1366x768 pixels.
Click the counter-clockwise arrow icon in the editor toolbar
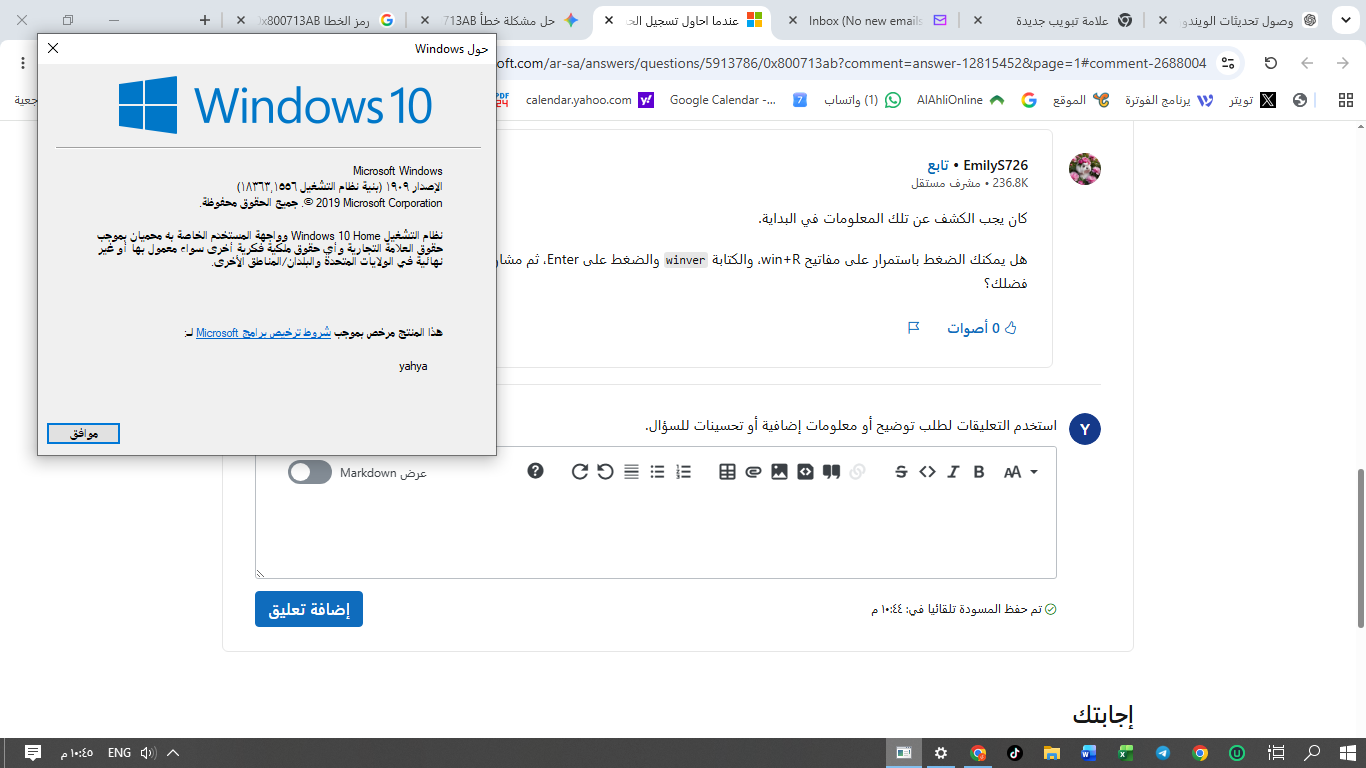[605, 472]
